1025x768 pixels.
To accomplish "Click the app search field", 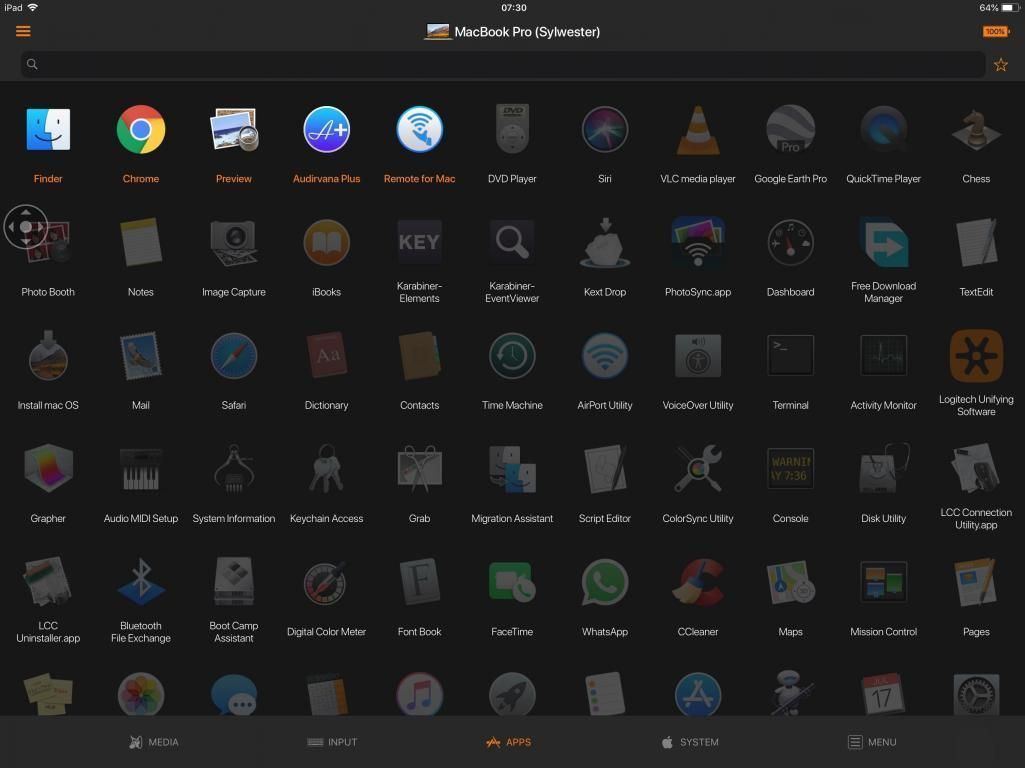I will pyautogui.click(x=503, y=64).
